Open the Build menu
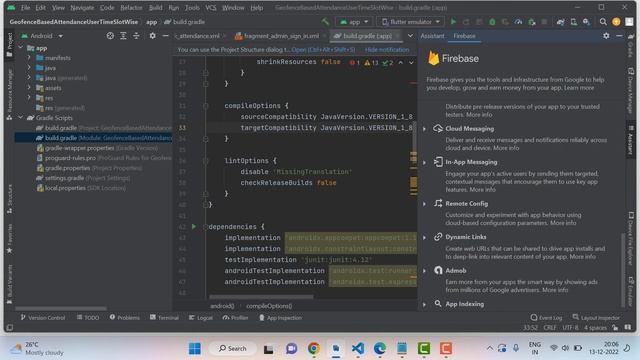 [155, 8]
